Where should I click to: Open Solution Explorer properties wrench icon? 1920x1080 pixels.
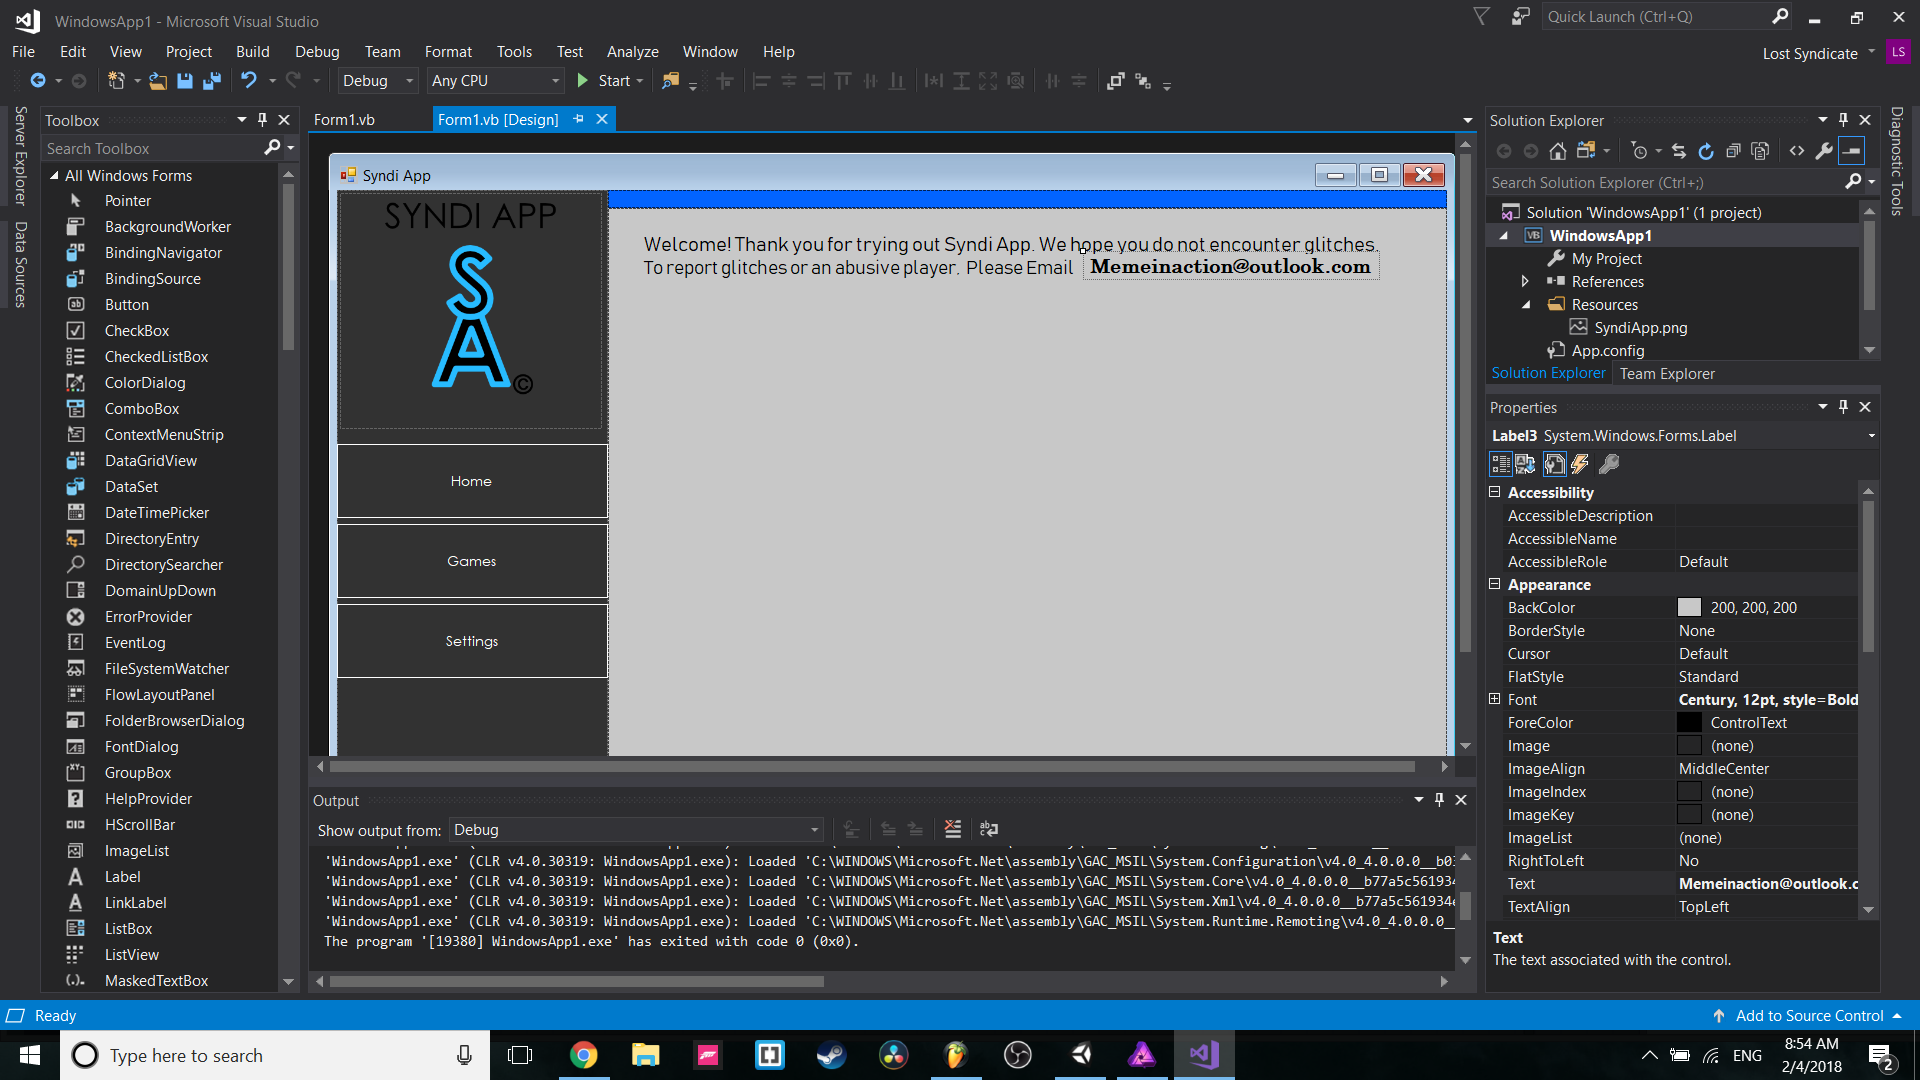pyautogui.click(x=1824, y=151)
